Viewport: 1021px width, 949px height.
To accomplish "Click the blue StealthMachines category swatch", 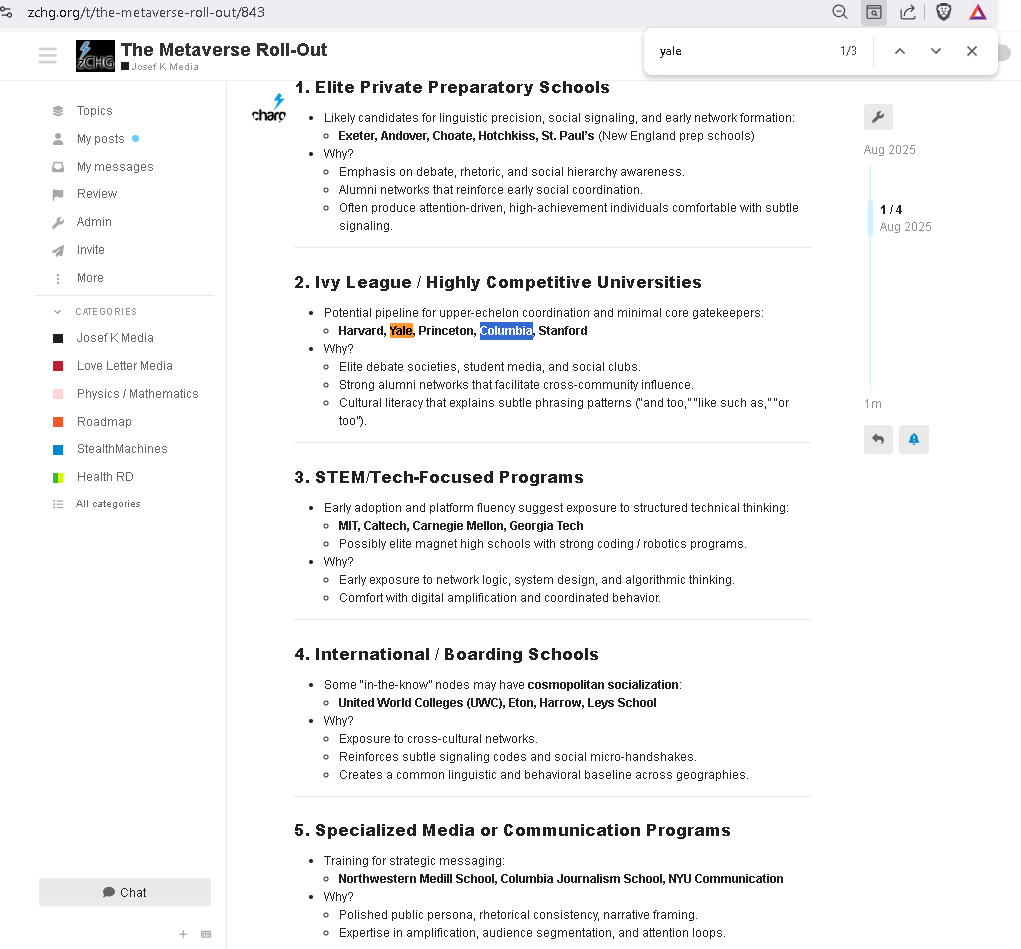I will point(58,450).
